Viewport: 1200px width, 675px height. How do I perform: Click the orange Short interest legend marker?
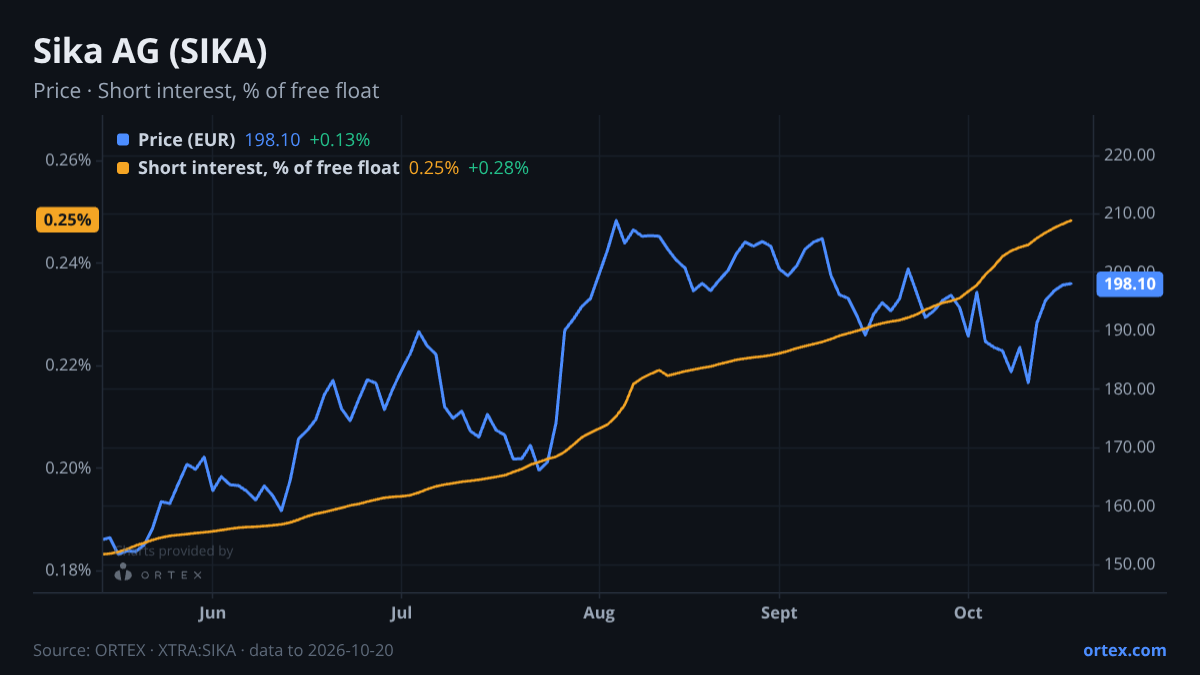click(123, 168)
